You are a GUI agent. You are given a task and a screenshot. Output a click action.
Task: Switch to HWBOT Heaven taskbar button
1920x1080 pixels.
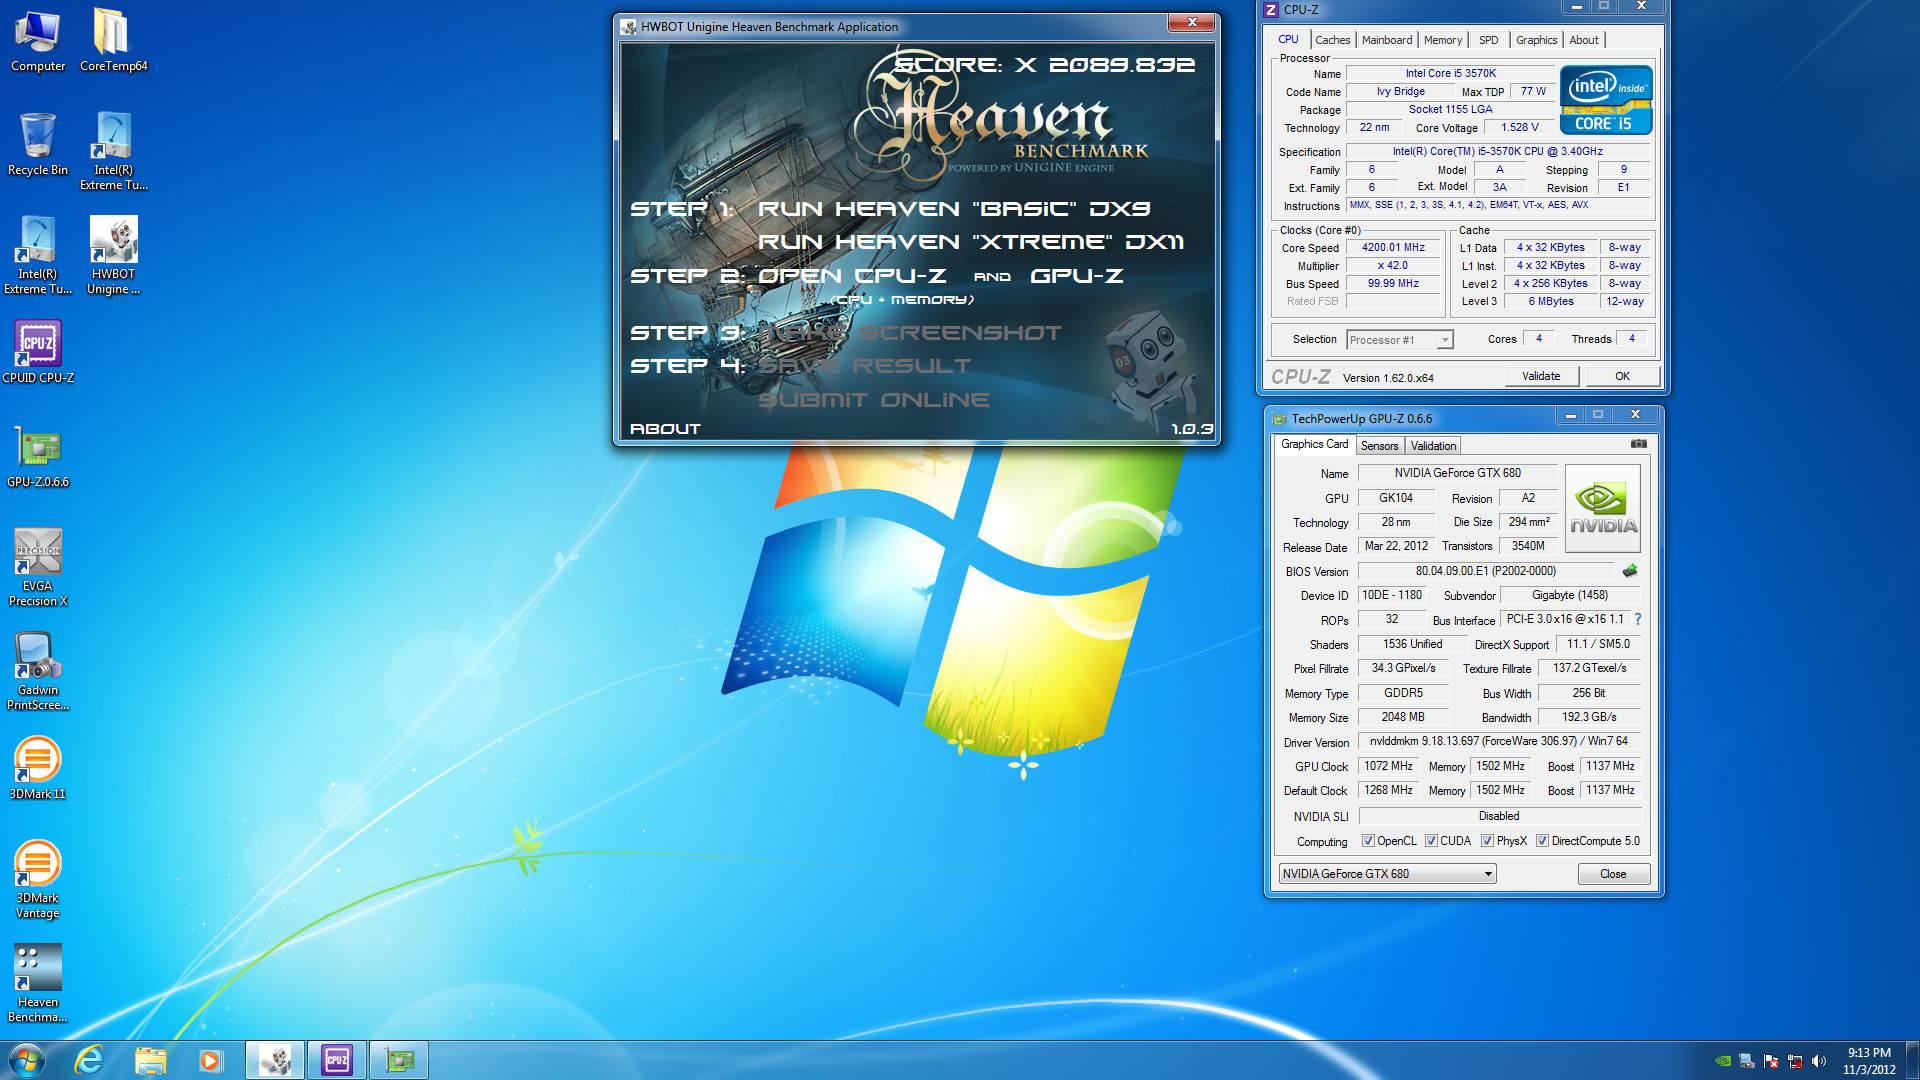[x=275, y=1060]
